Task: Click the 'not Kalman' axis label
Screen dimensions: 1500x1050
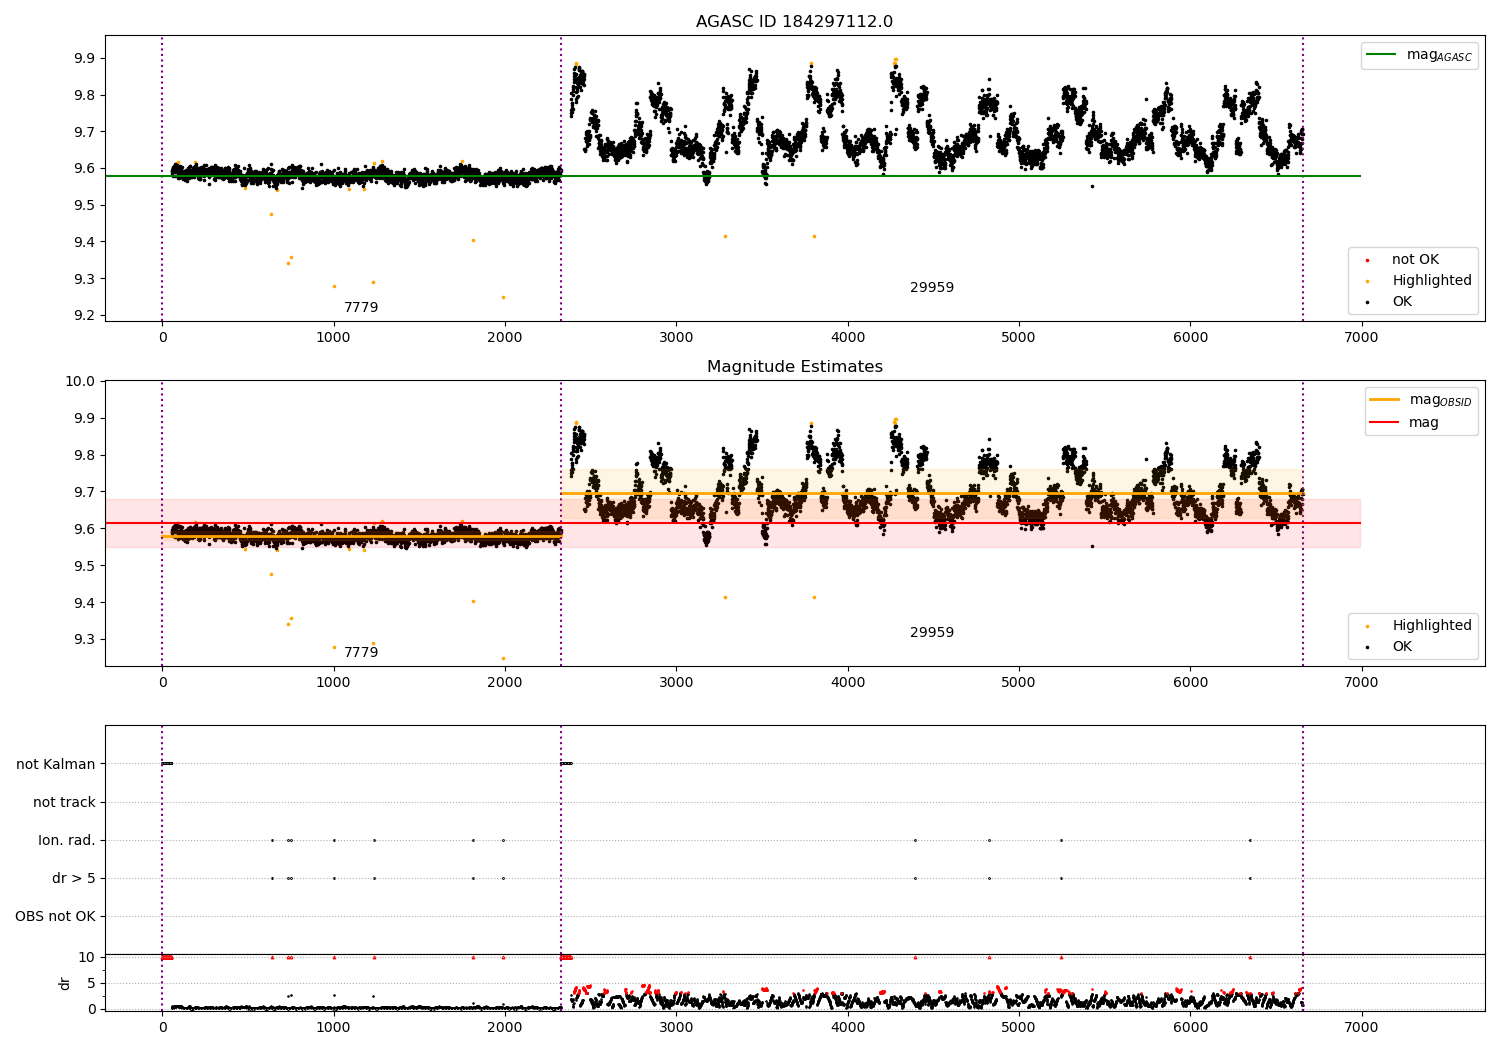Action: pyautogui.click(x=56, y=764)
